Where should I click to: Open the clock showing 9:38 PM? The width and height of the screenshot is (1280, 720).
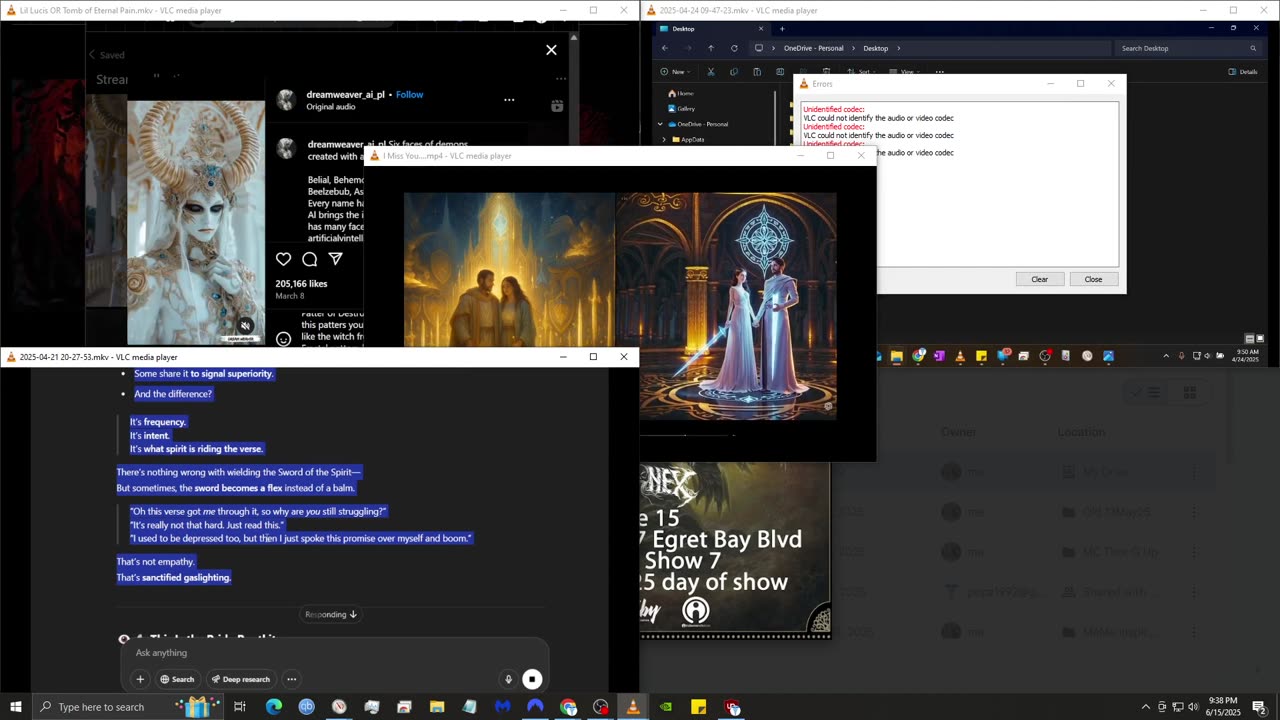tap(1223, 707)
